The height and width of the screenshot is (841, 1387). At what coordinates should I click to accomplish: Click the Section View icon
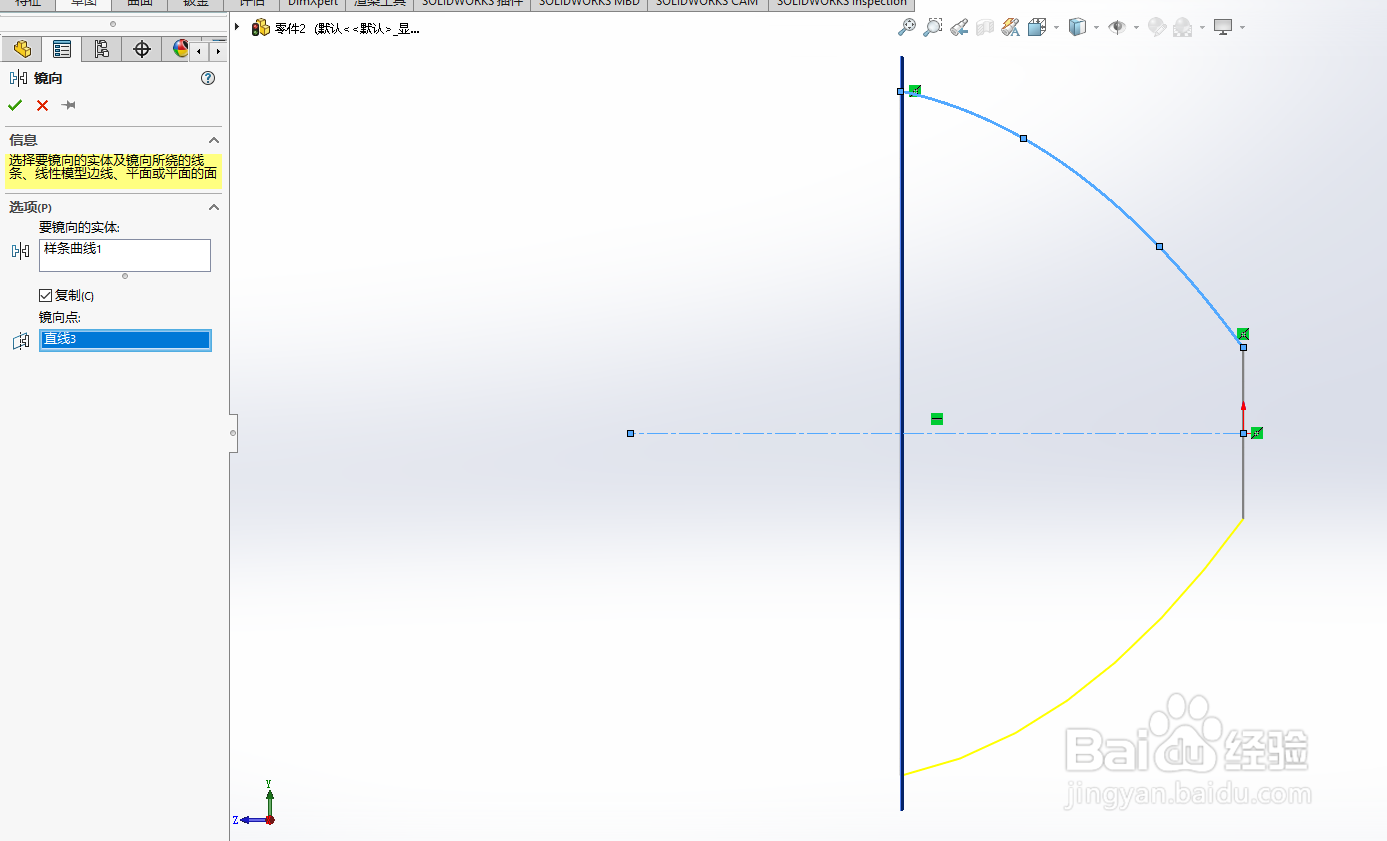(x=984, y=28)
